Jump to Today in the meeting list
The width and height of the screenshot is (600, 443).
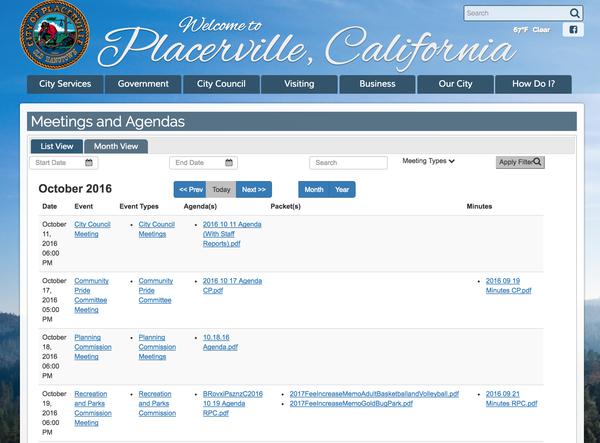point(221,189)
